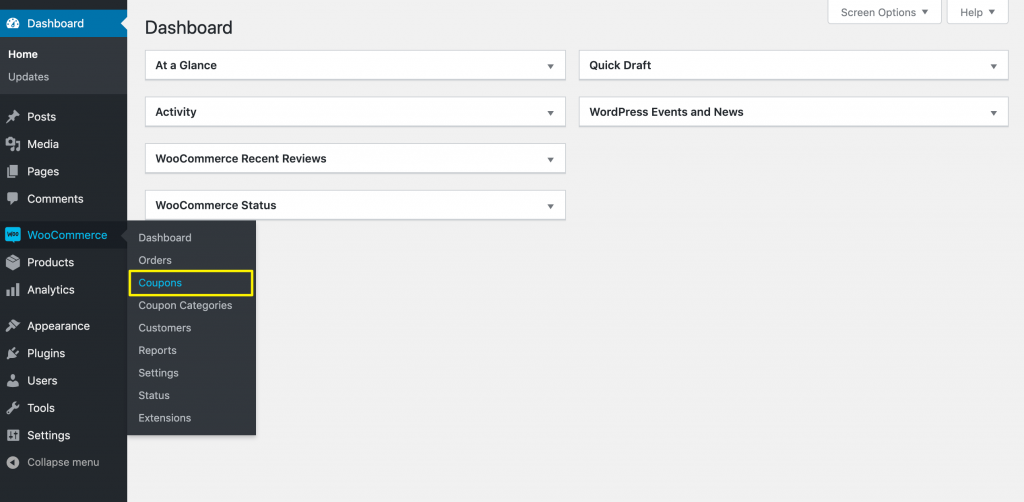Open the WordPress Events and News header
Image resolution: width=1024 pixels, height=502 pixels.
point(666,112)
